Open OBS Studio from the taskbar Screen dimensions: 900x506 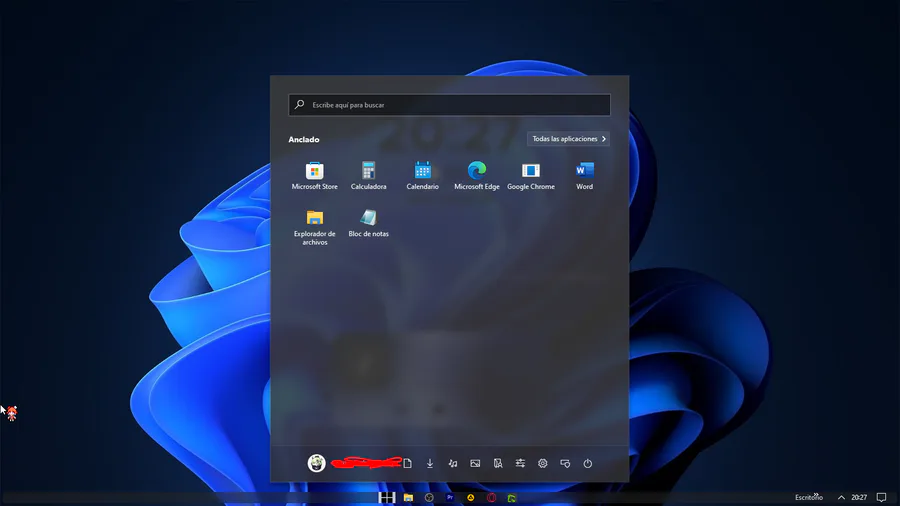[429, 497]
